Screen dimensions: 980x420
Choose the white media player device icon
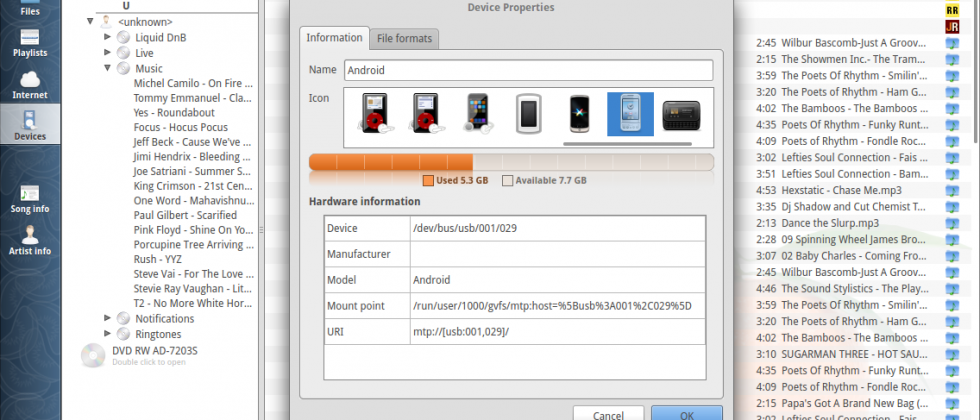coord(528,114)
